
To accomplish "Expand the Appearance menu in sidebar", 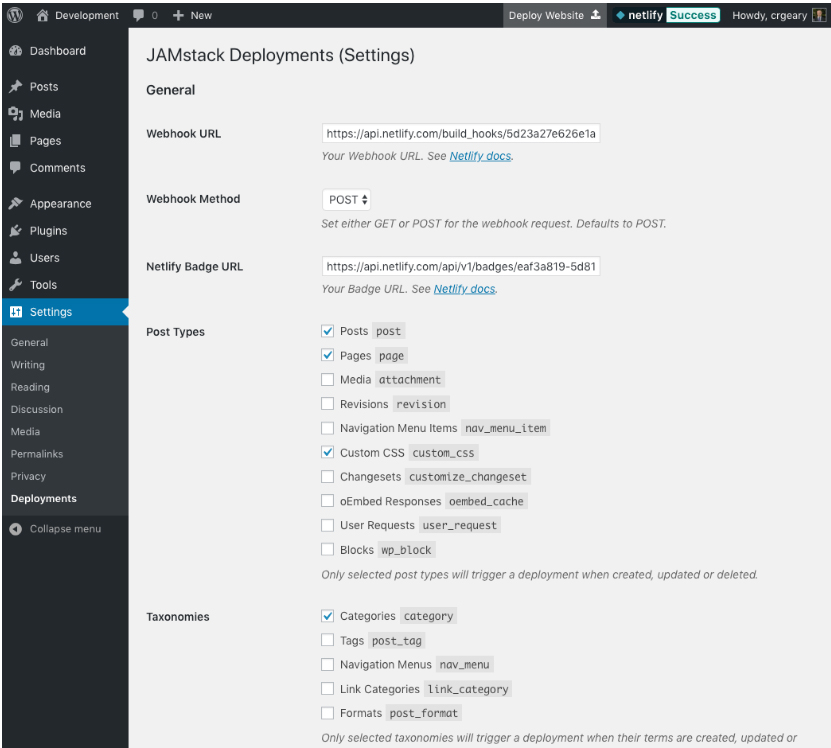I will point(60,204).
